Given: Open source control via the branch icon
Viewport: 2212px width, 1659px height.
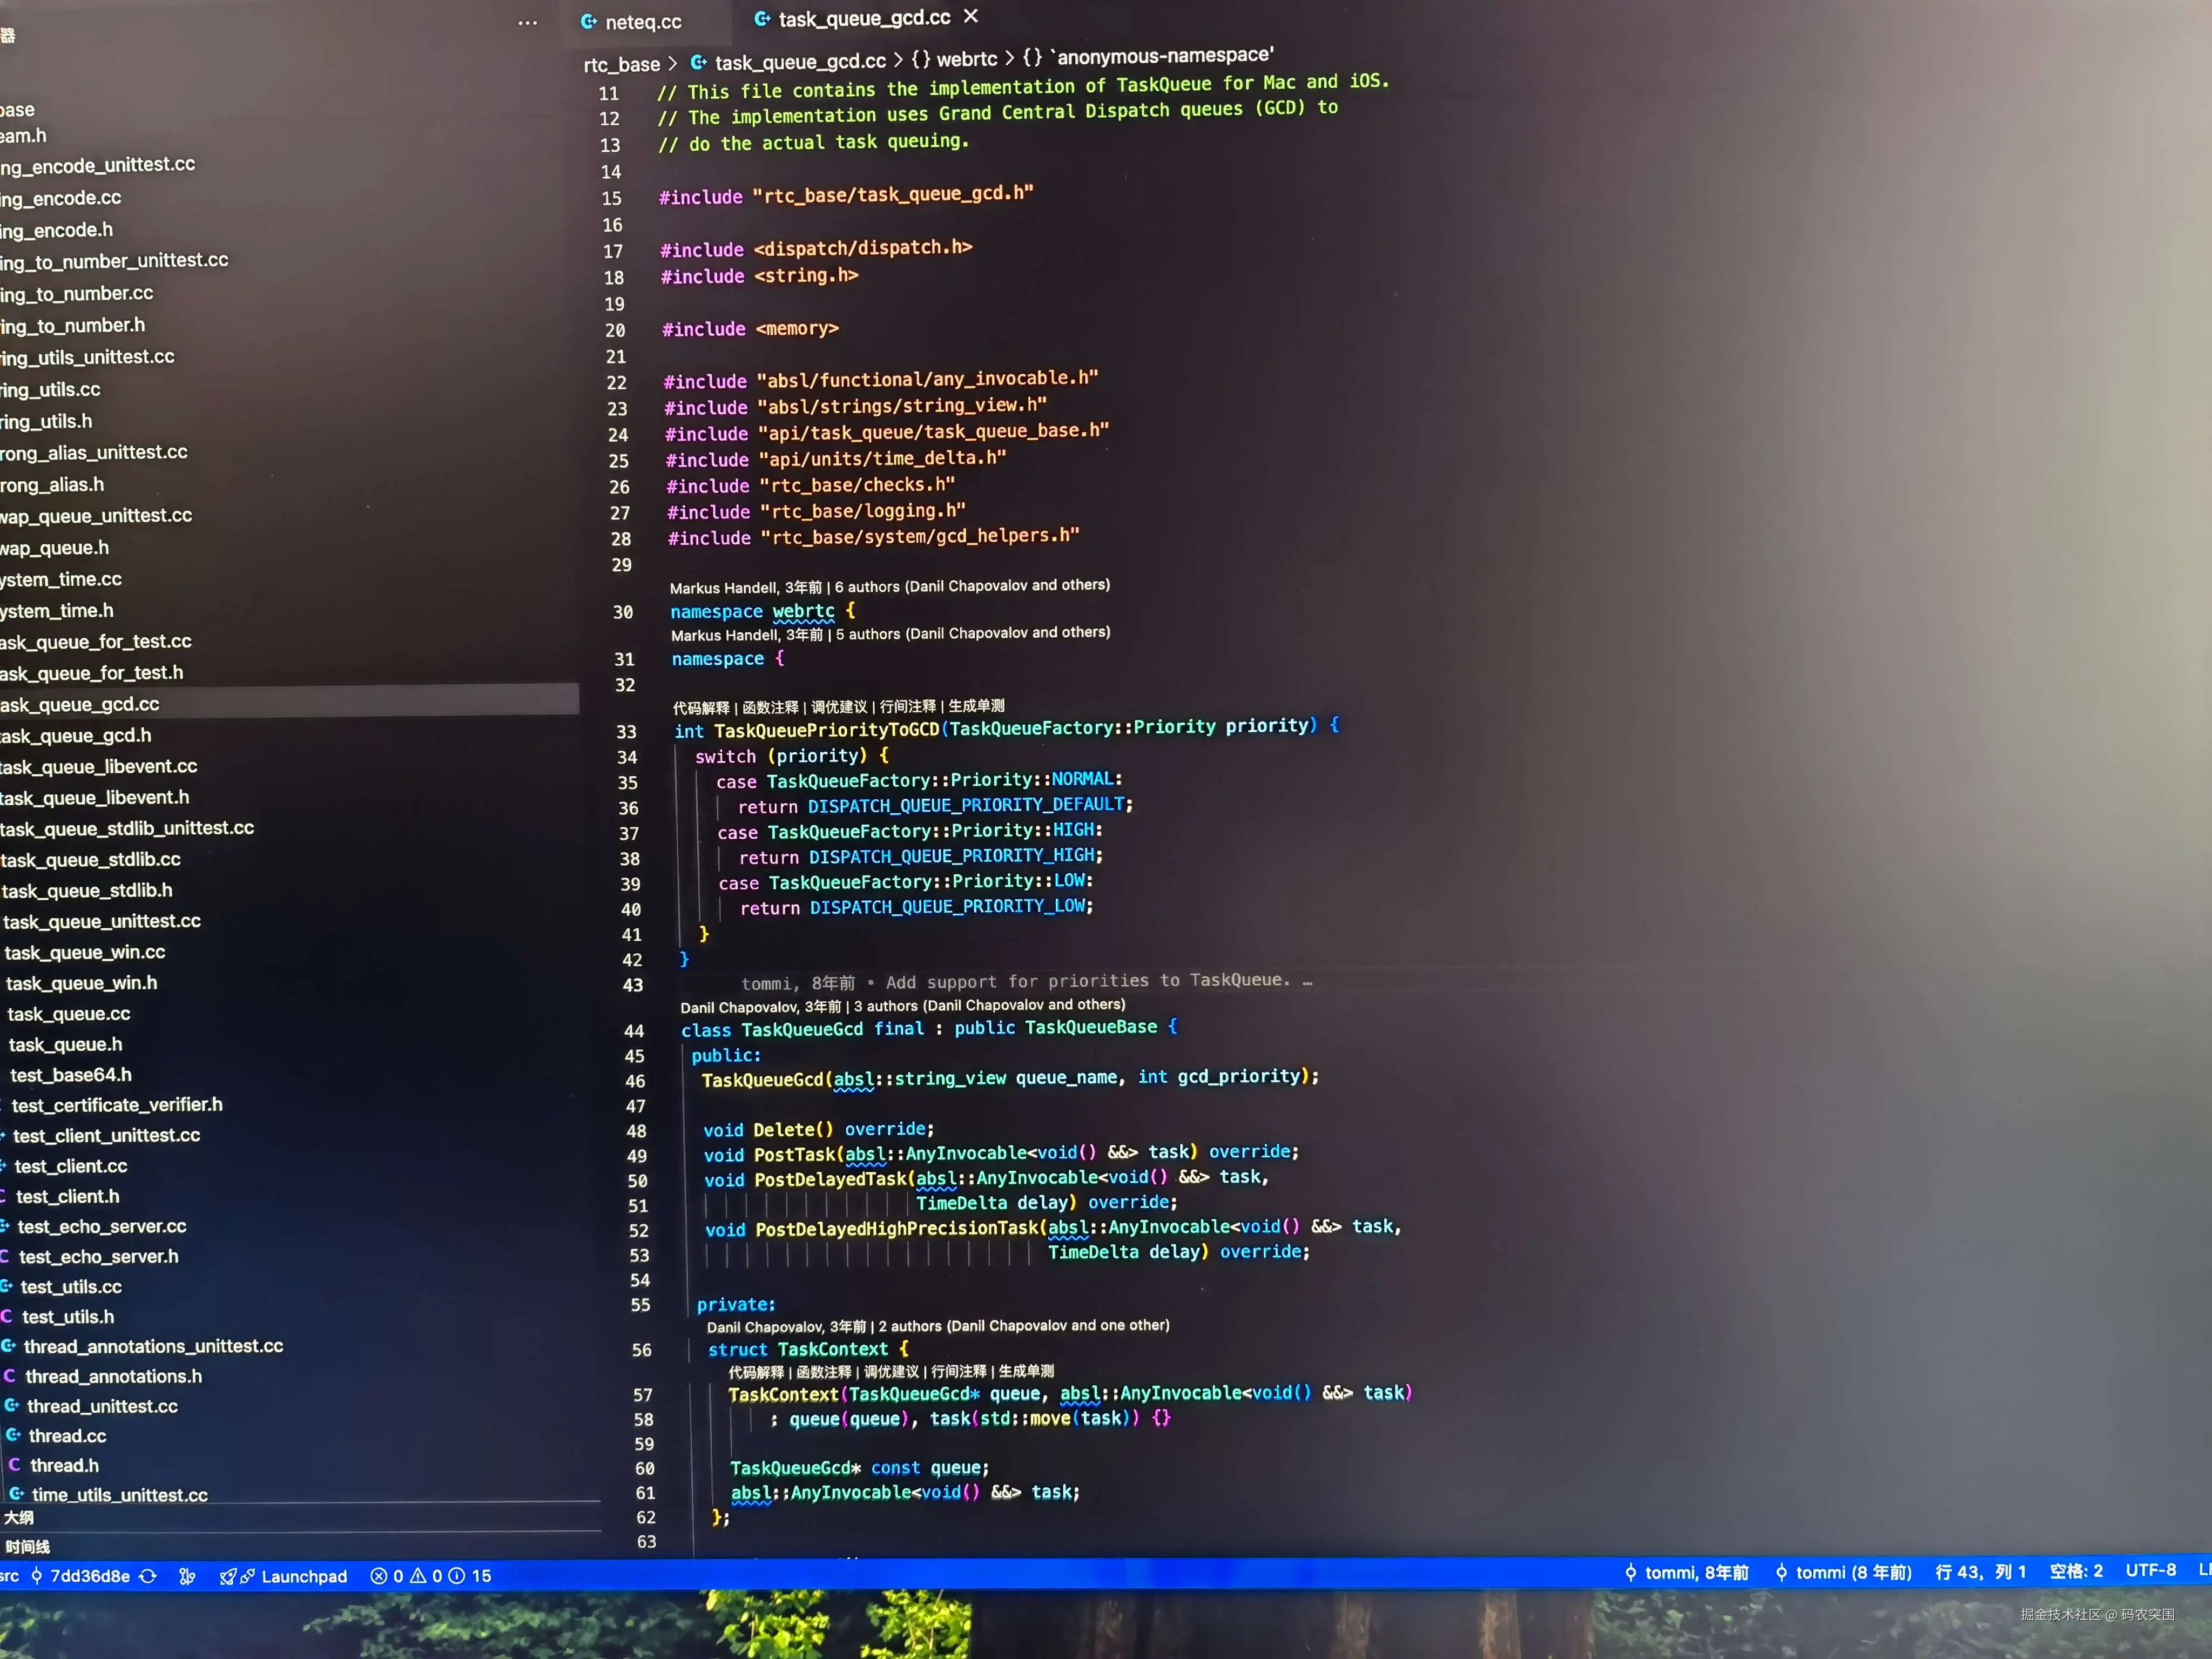Looking at the screenshot, I should [37, 1575].
